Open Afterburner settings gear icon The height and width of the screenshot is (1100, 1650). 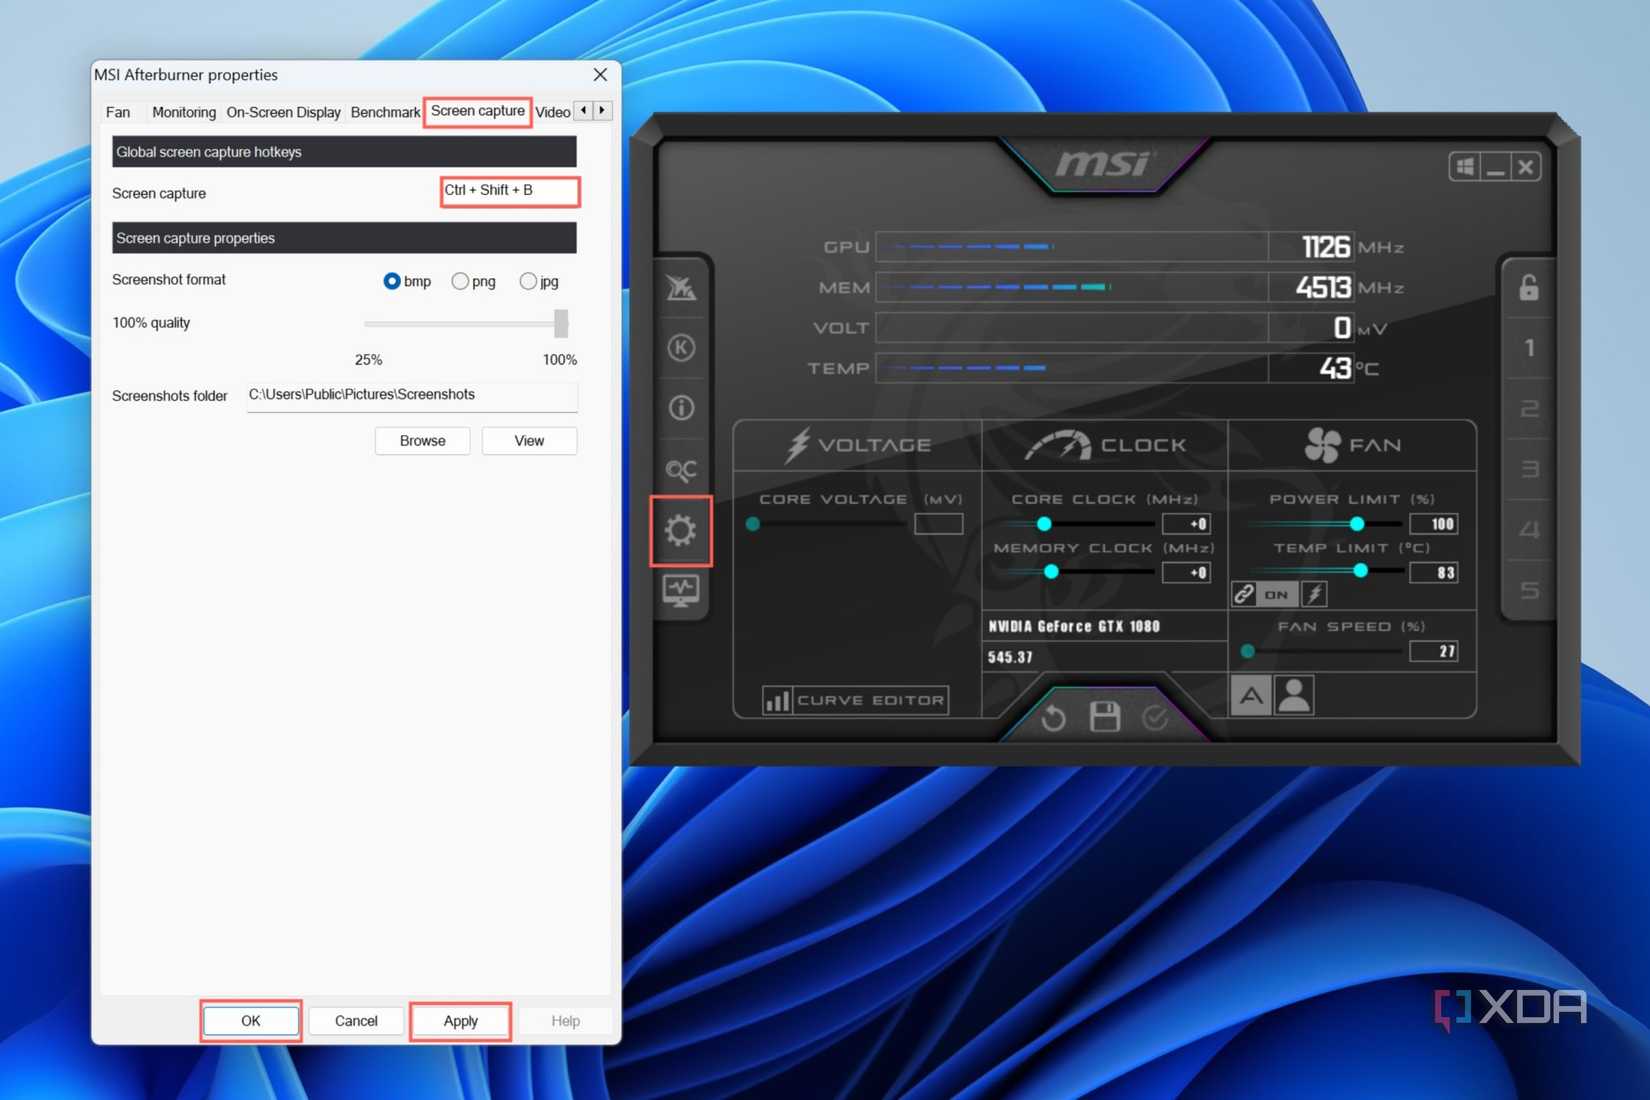click(x=681, y=530)
